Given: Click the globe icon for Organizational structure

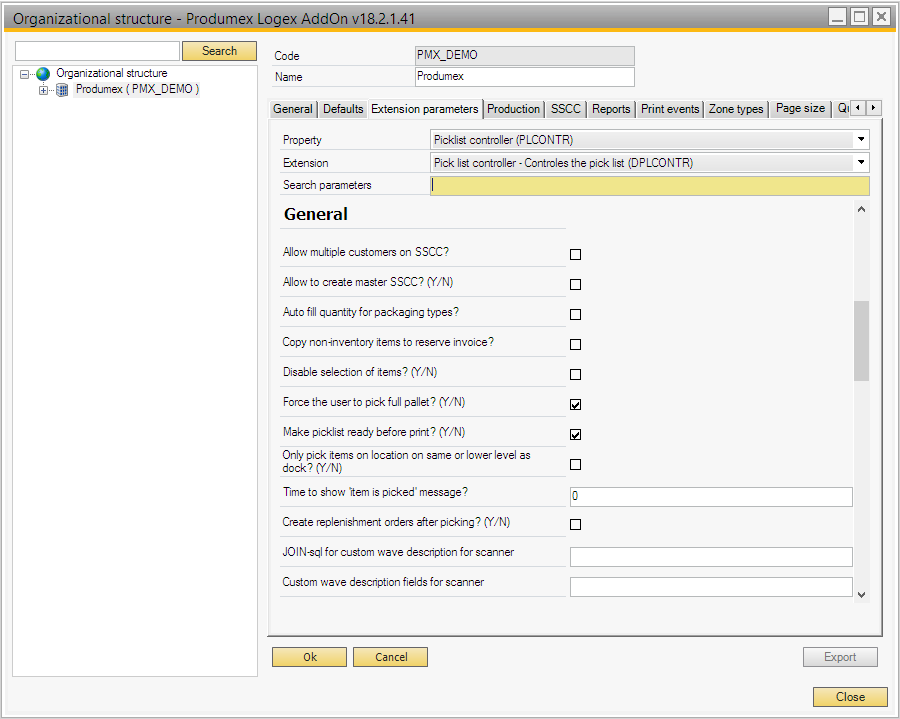Looking at the screenshot, I should click(x=42, y=73).
